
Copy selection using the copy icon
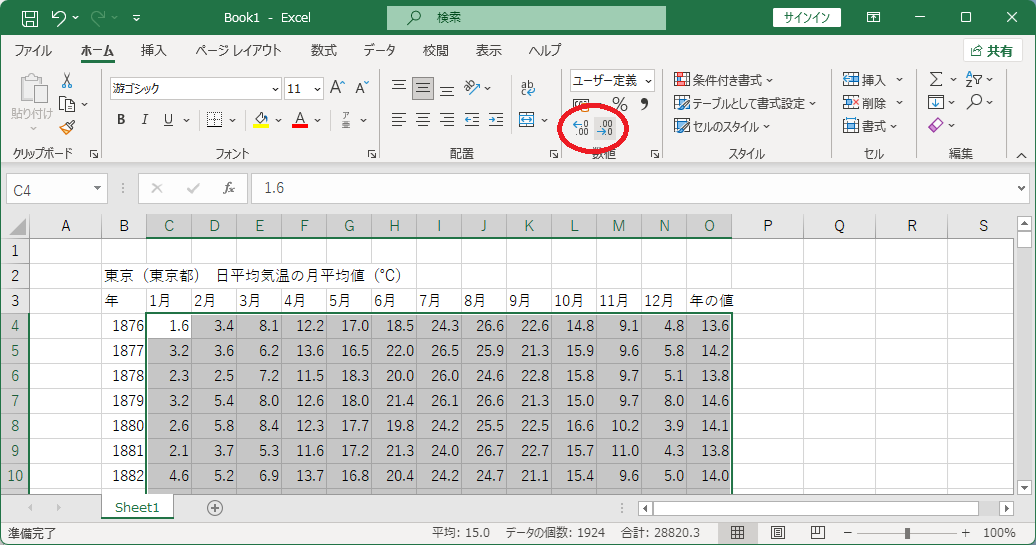point(67,104)
